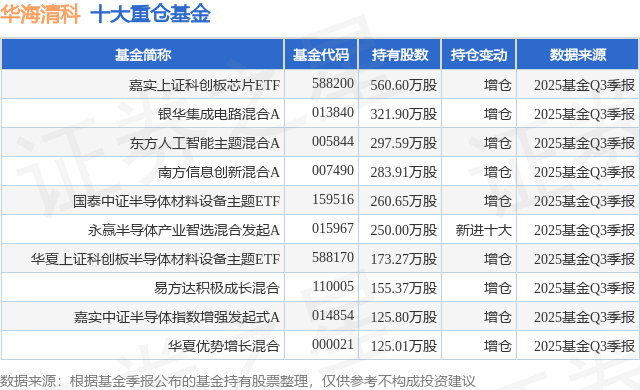Click the 持有股数 column header

pyautogui.click(x=400, y=55)
